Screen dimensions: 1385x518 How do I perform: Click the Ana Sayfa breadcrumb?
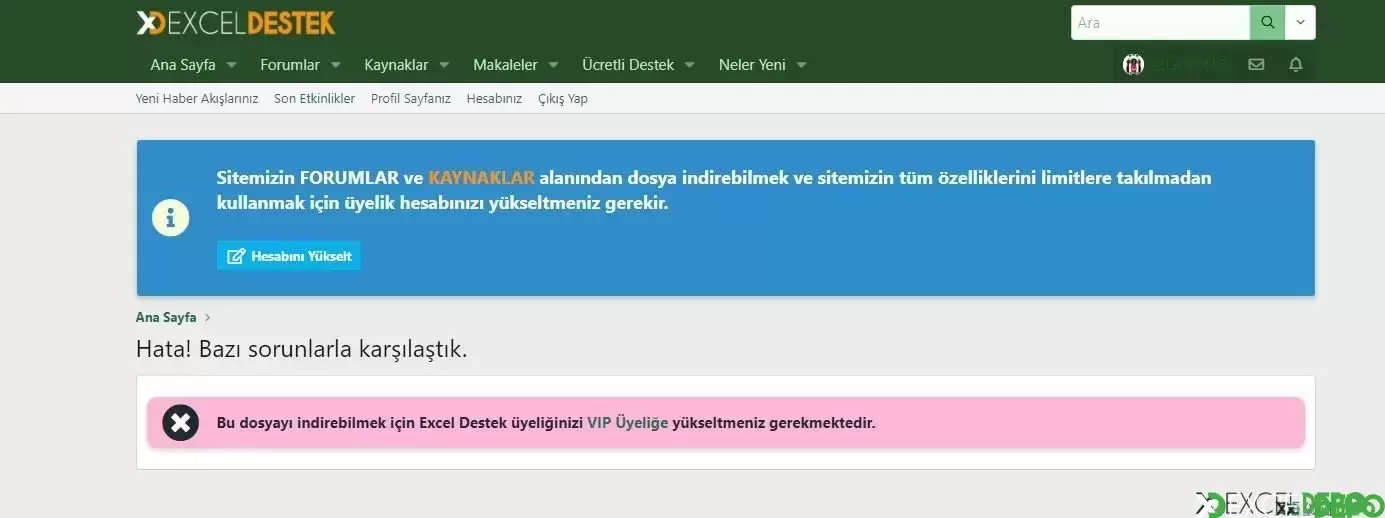click(x=166, y=317)
